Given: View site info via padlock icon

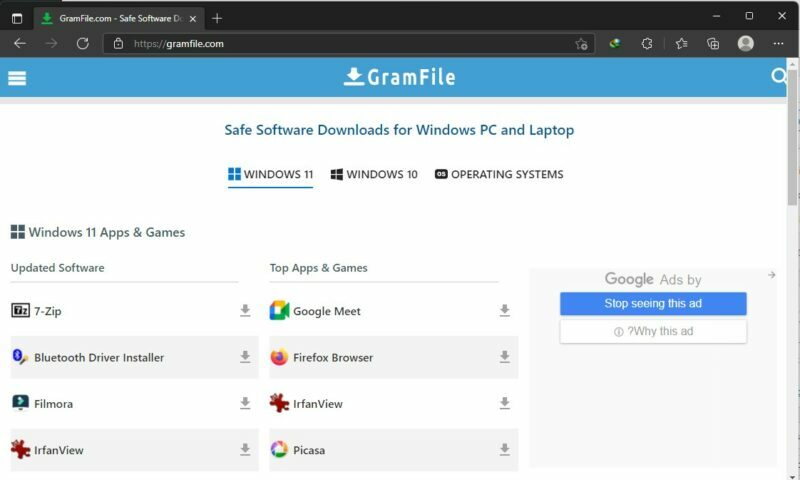Looking at the screenshot, I should [118, 43].
